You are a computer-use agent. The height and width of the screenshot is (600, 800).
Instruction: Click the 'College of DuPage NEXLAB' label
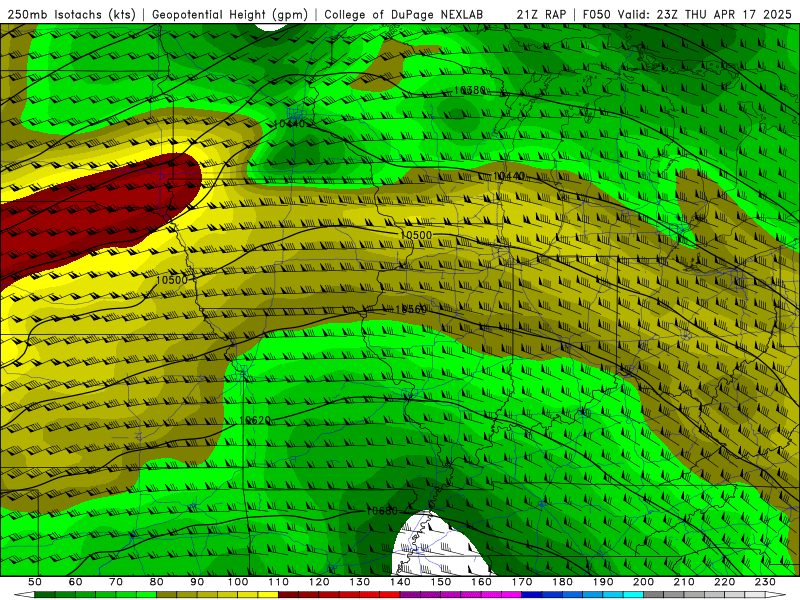click(x=403, y=14)
